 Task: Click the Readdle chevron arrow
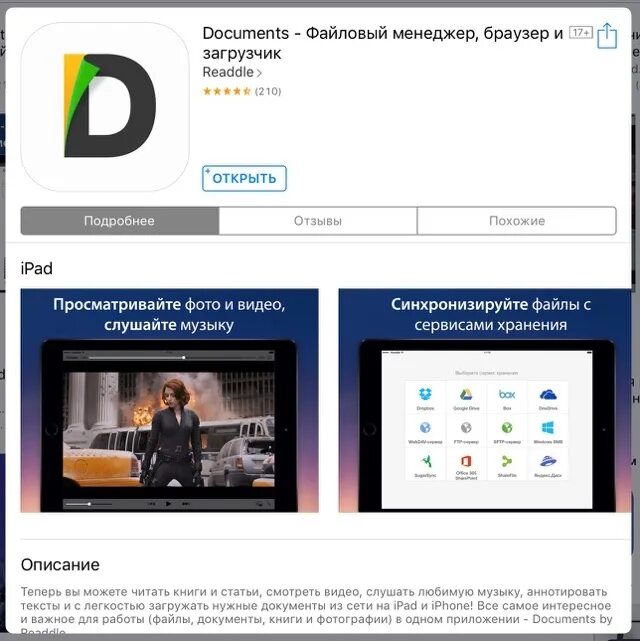click(259, 73)
